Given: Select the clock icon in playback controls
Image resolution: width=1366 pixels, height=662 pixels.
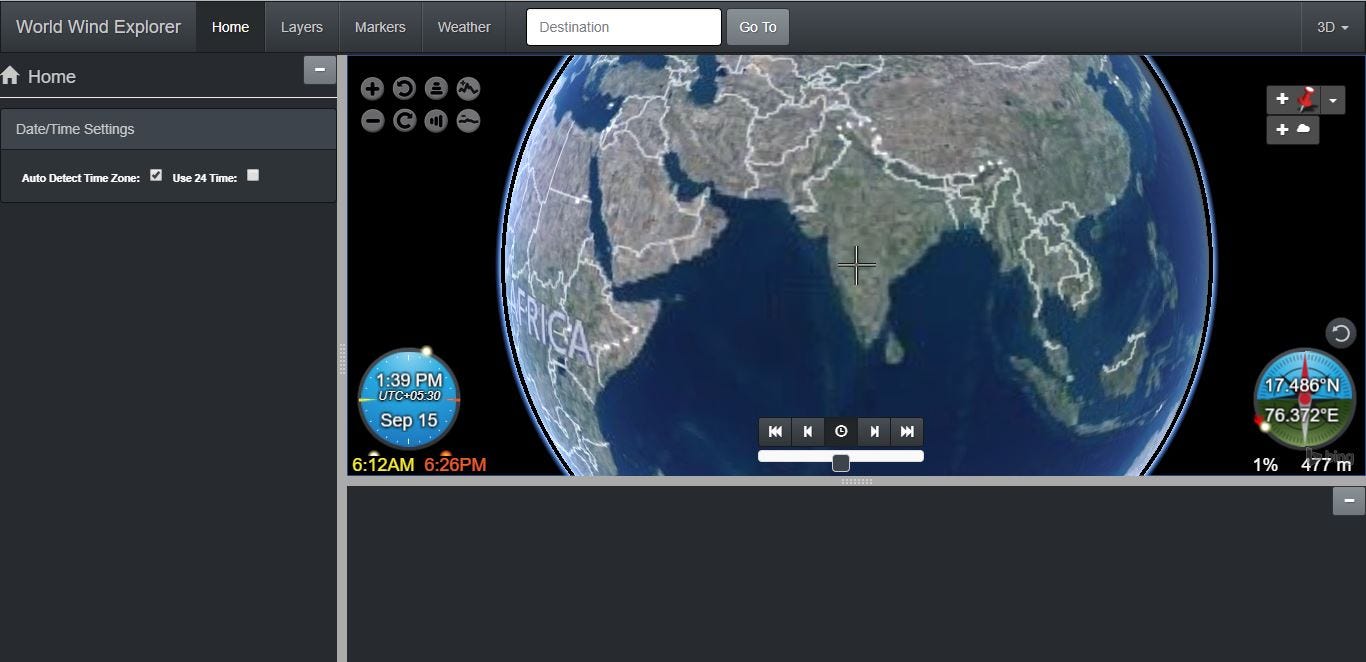Looking at the screenshot, I should [x=841, y=431].
